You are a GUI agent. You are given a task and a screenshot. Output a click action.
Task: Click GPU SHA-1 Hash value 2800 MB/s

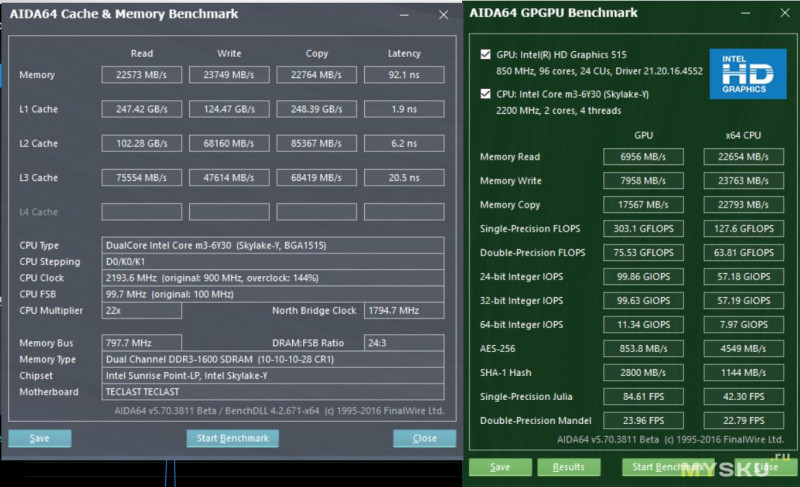[x=643, y=372]
